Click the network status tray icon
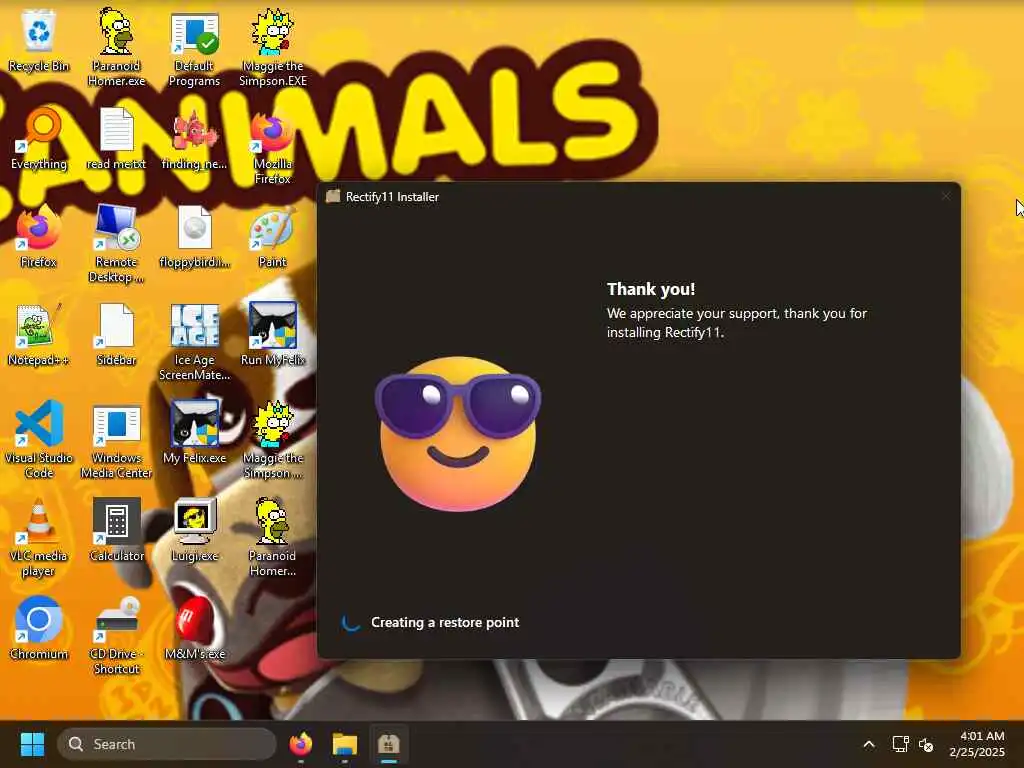The width and height of the screenshot is (1024, 768). click(x=901, y=744)
